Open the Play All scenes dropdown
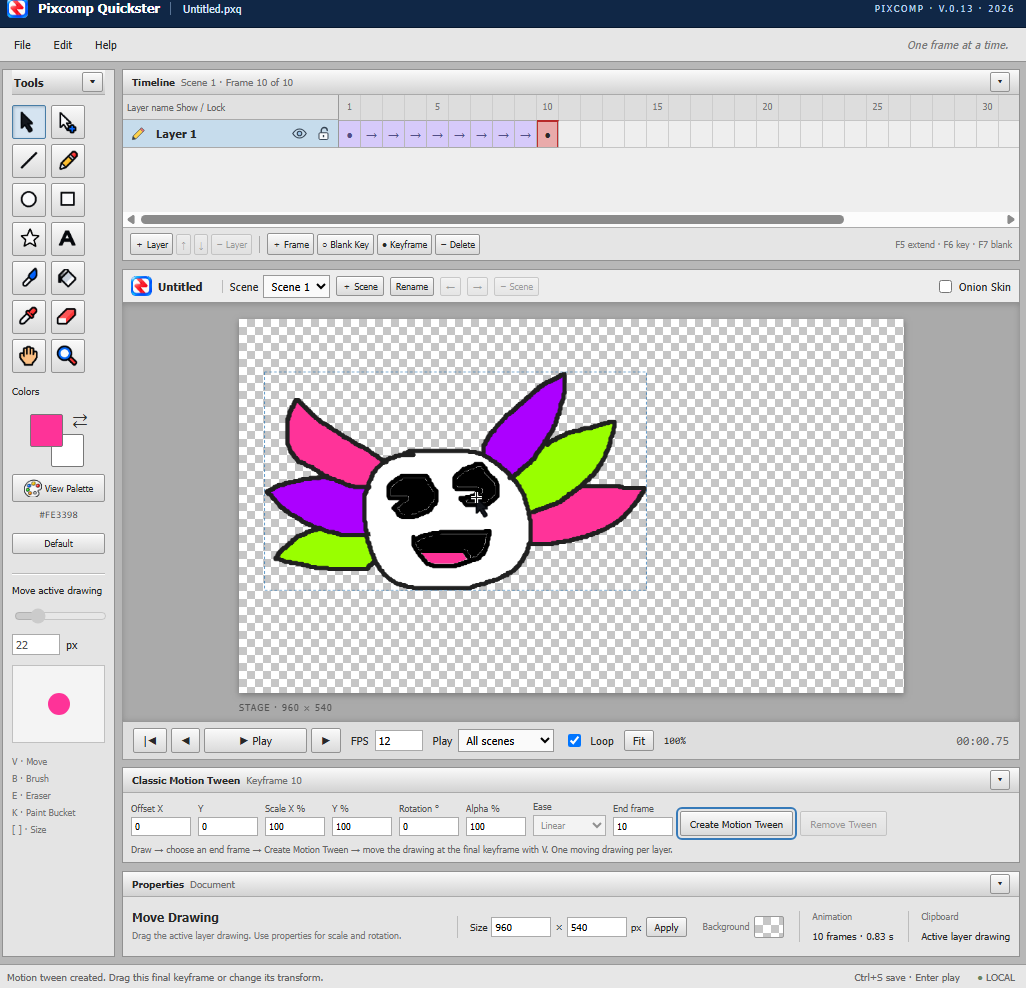This screenshot has width=1026, height=988. [x=506, y=741]
